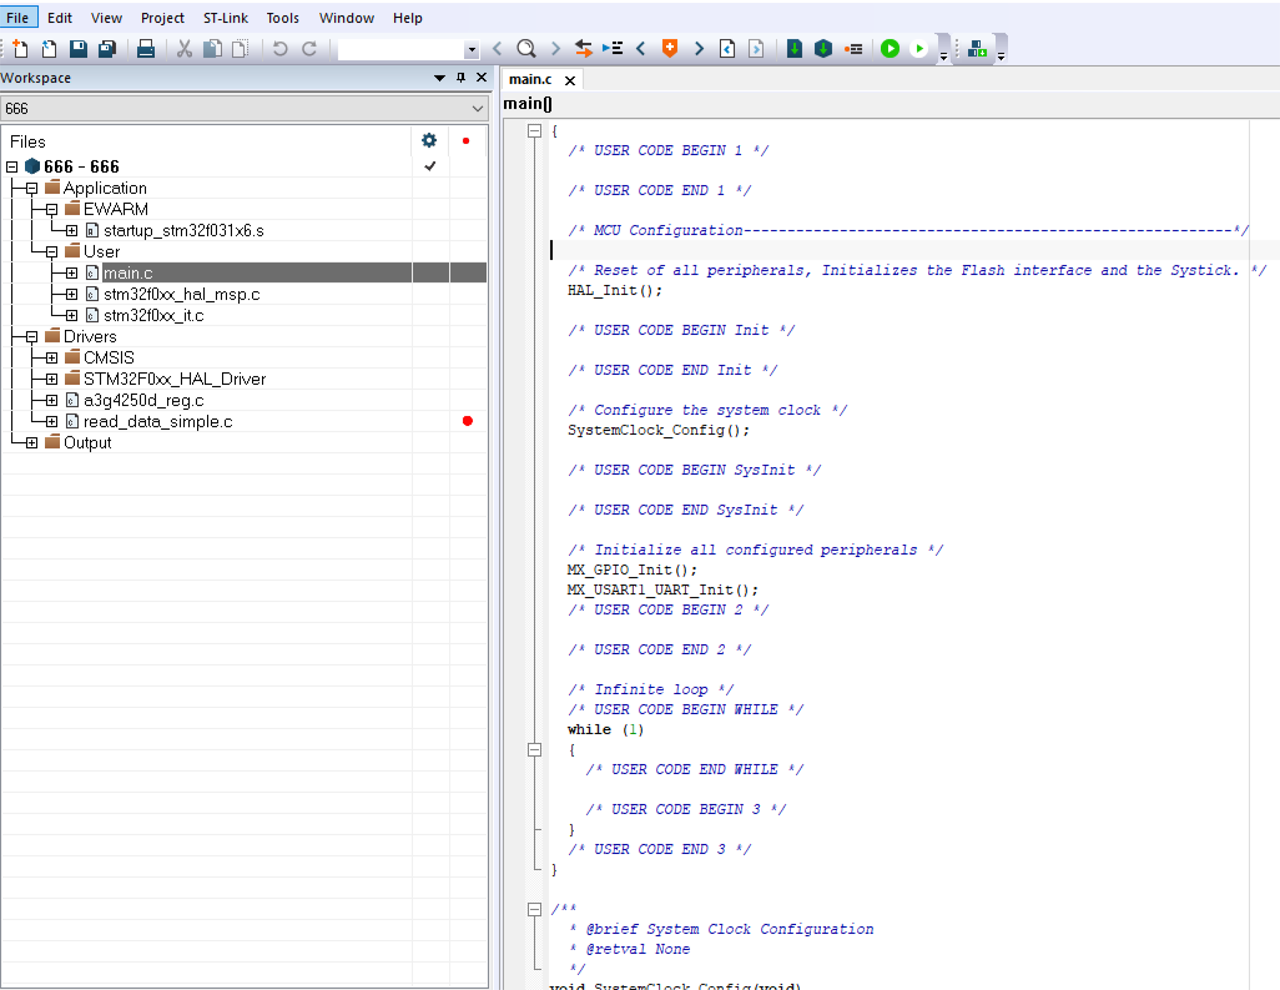
Task: Click the Cut scissors icon
Action: pyautogui.click(x=184, y=48)
